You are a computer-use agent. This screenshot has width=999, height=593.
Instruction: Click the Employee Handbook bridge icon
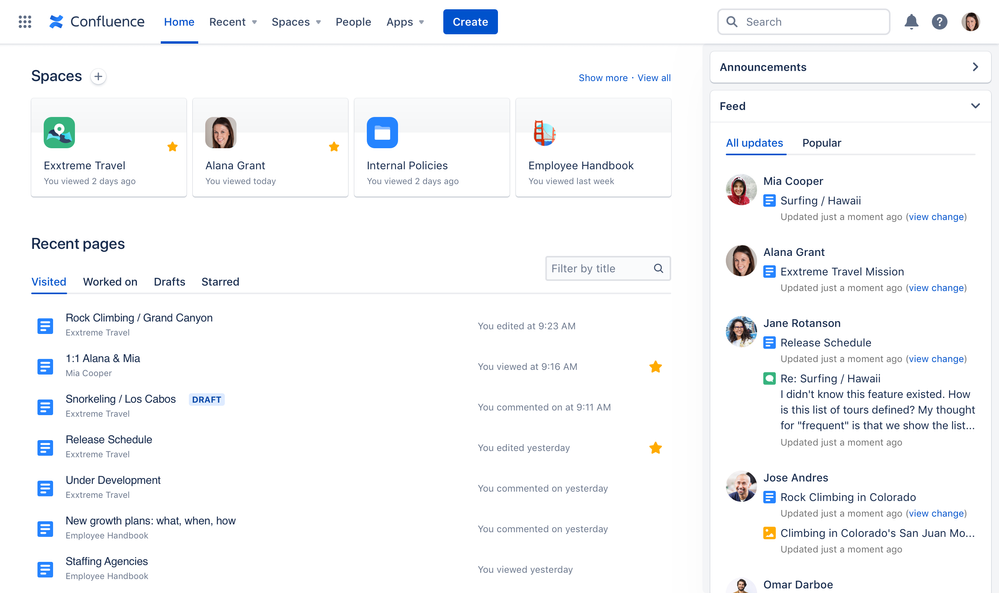(x=543, y=132)
